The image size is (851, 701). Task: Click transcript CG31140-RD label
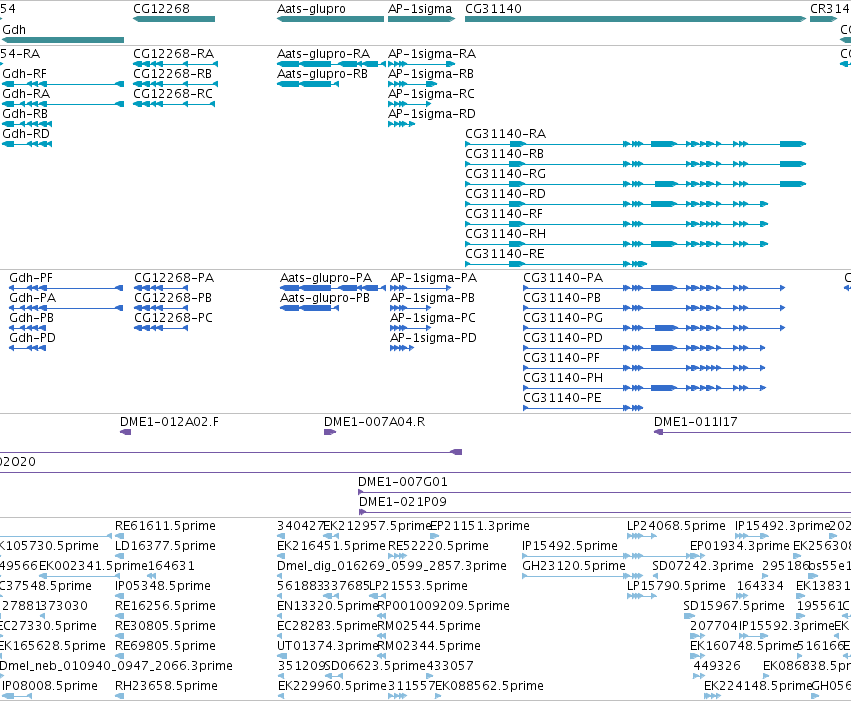(506, 194)
